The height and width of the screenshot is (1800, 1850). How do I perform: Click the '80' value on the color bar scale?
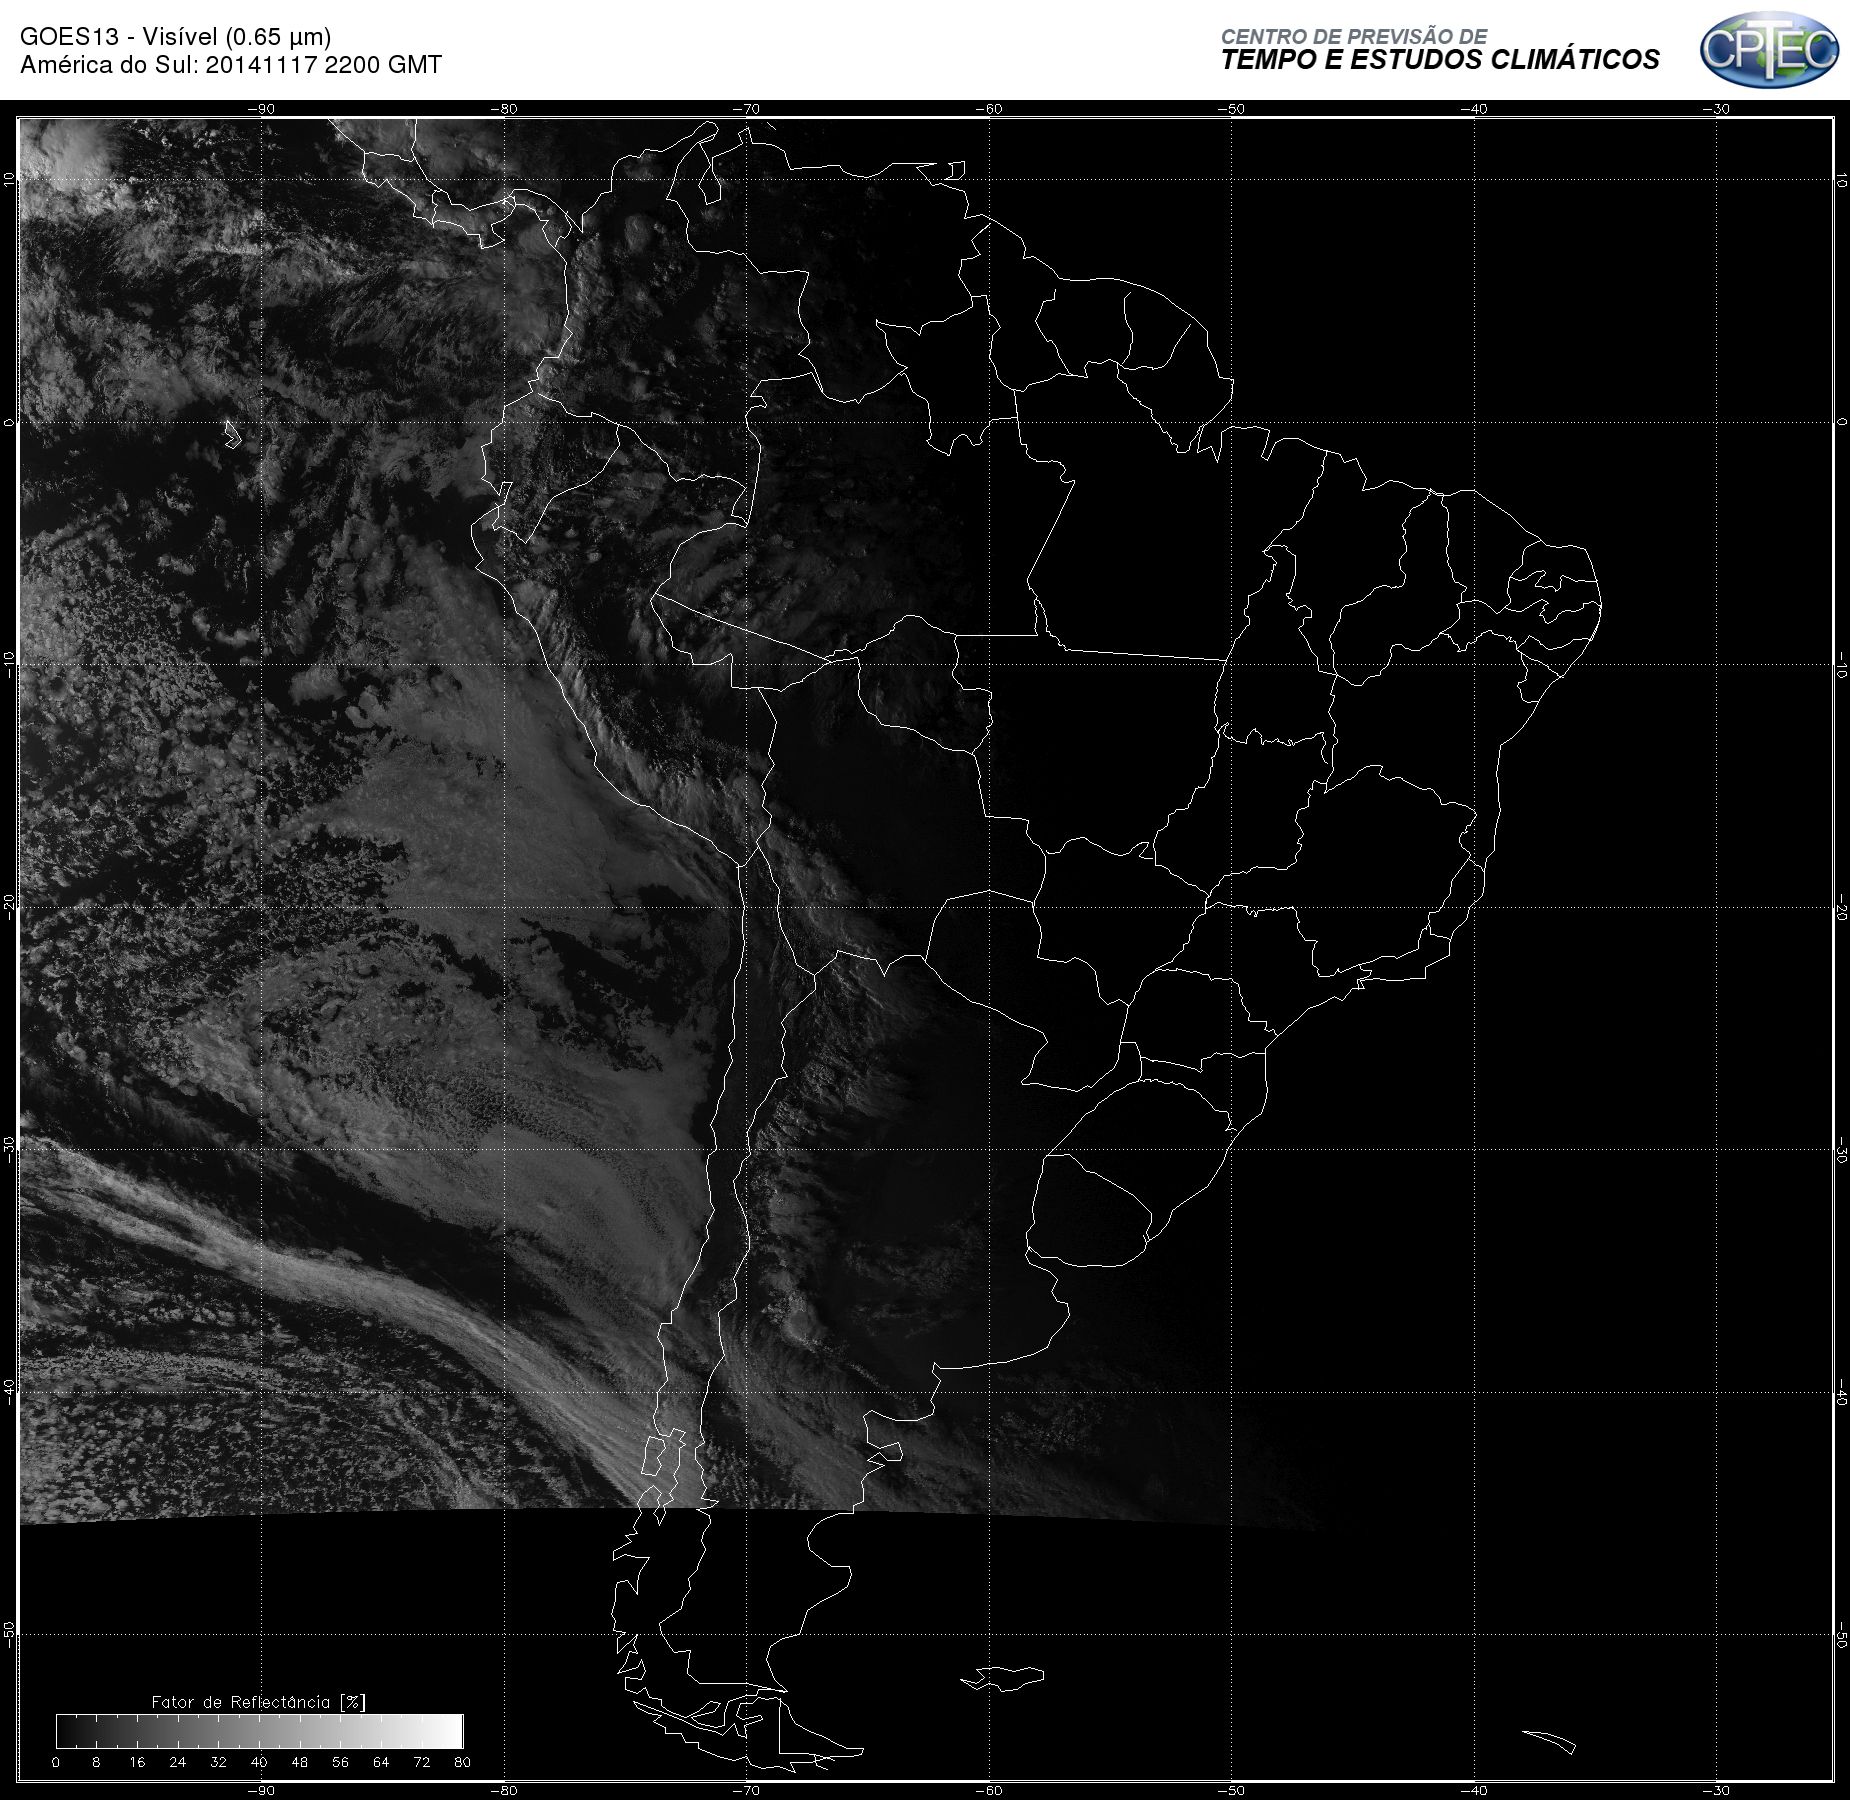[x=462, y=1761]
